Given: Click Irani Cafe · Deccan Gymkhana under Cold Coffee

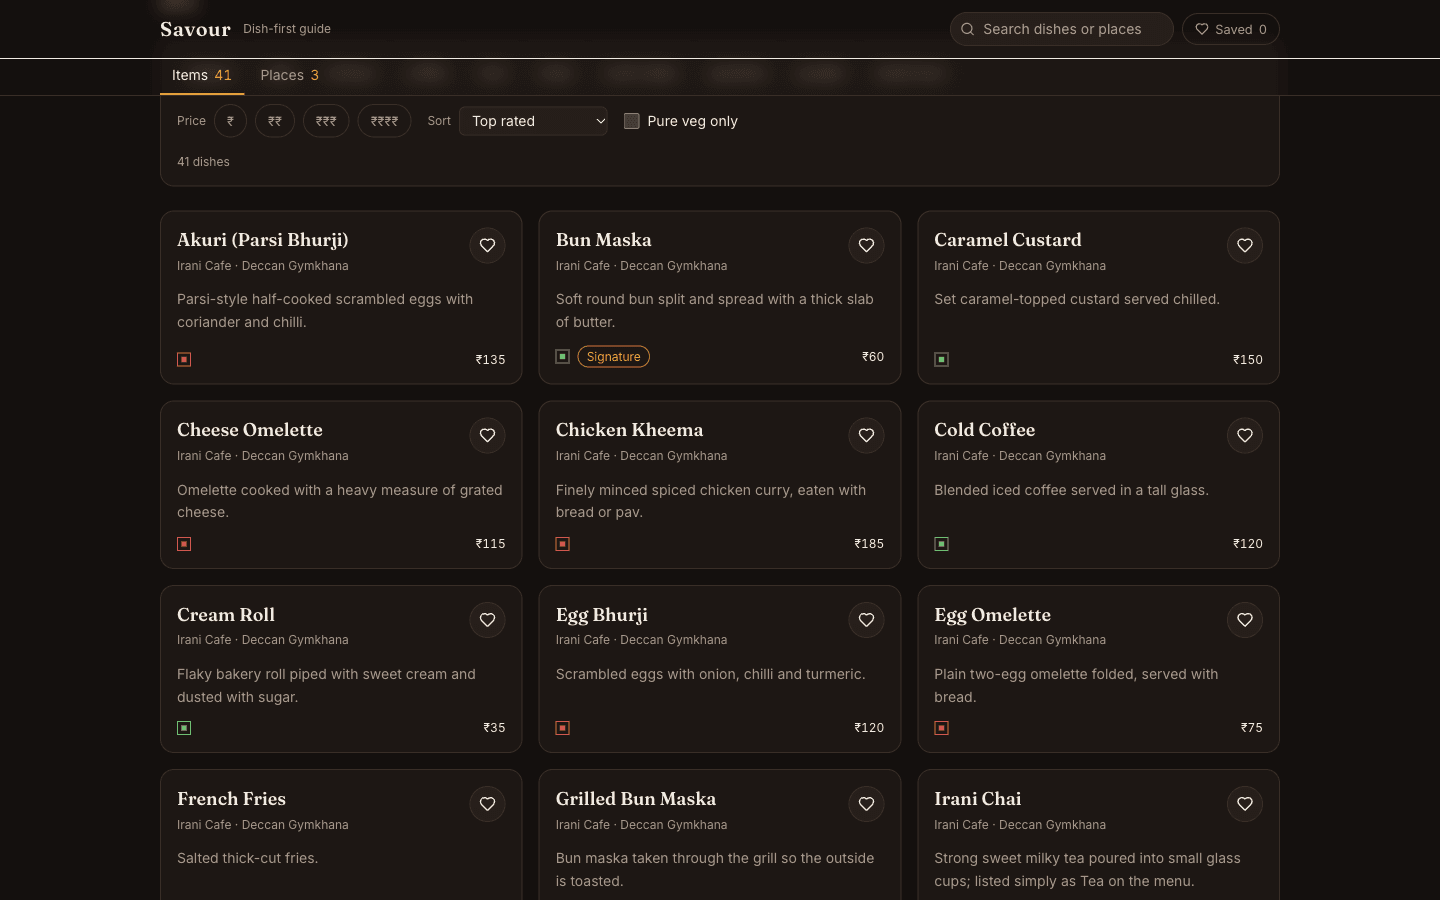Looking at the screenshot, I should pos(1020,456).
